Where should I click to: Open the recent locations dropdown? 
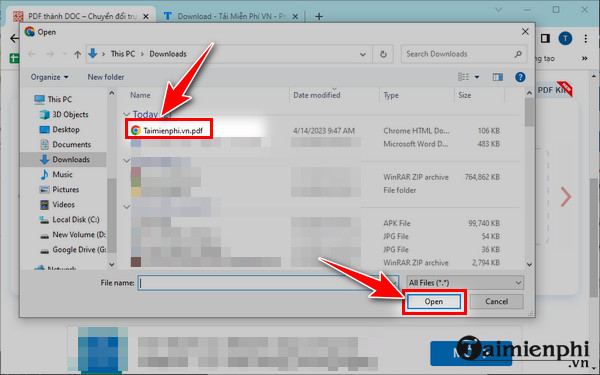coord(64,54)
